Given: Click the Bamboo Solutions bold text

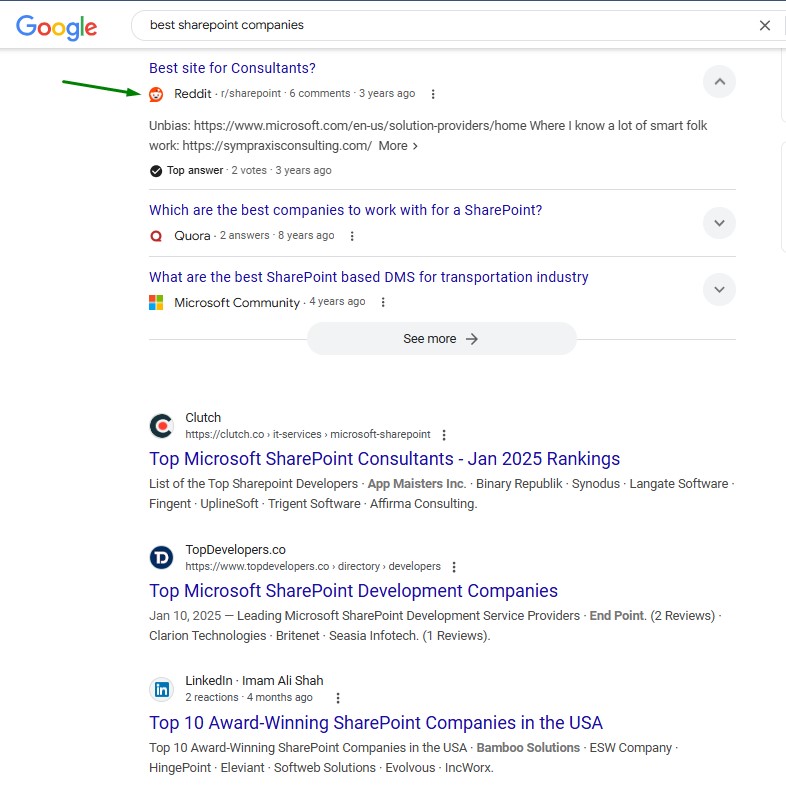Looking at the screenshot, I should tap(528, 748).
